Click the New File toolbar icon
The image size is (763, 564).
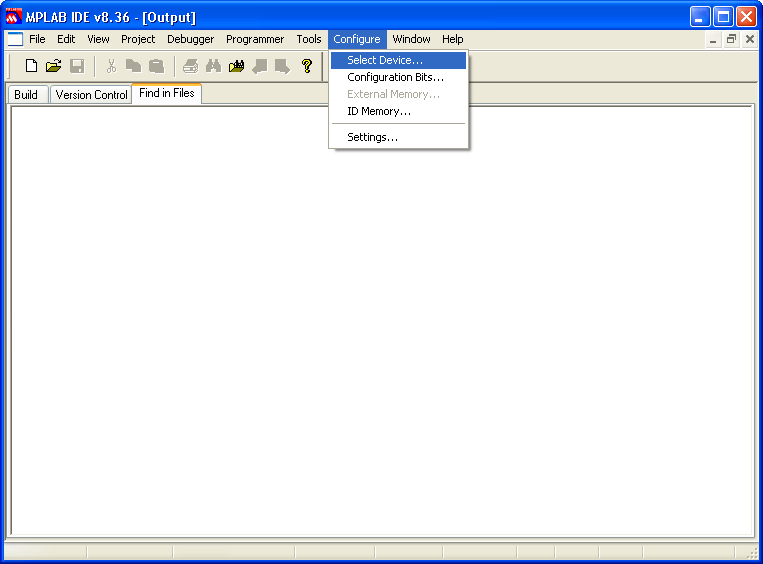click(x=31, y=66)
